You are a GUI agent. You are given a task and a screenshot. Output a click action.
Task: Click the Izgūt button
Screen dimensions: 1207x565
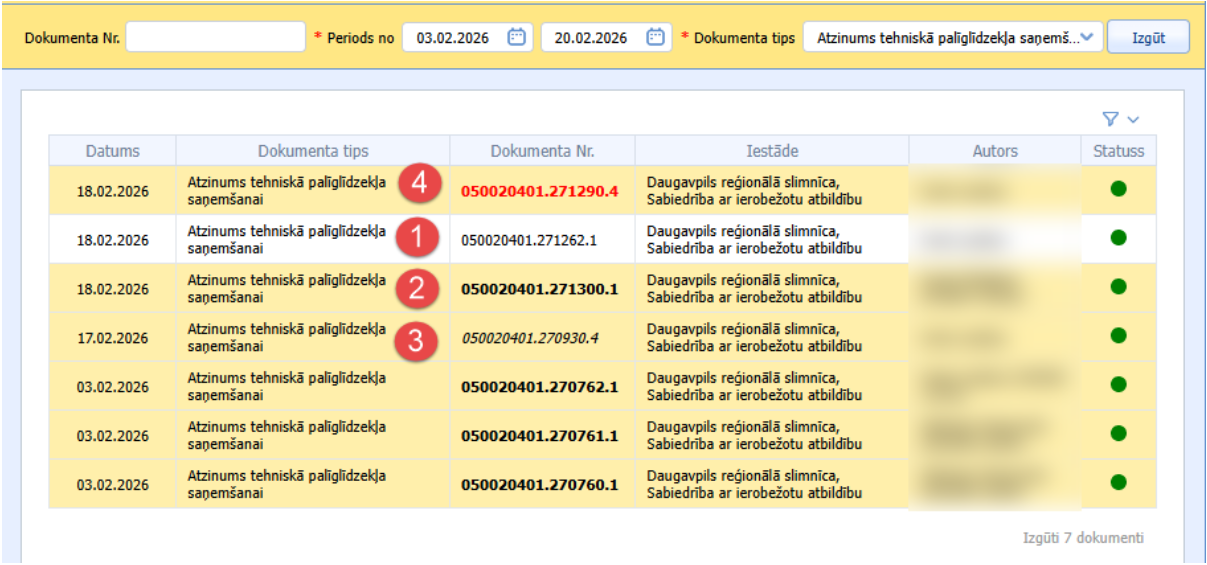1148,38
